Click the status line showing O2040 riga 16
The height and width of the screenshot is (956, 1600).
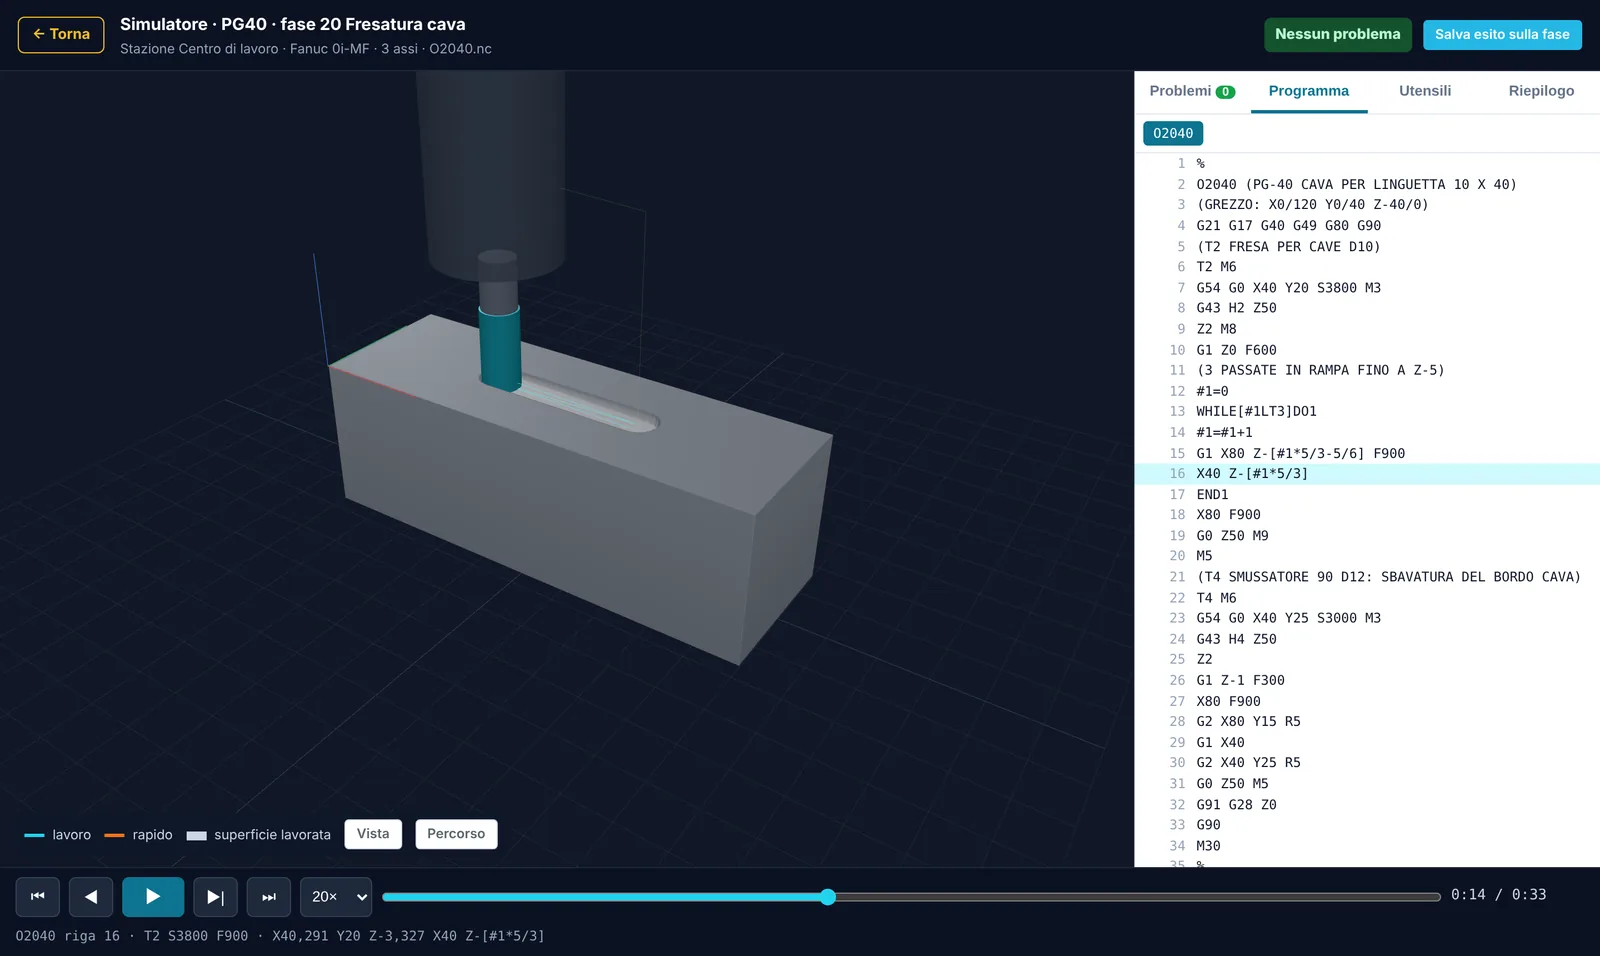pos(280,936)
